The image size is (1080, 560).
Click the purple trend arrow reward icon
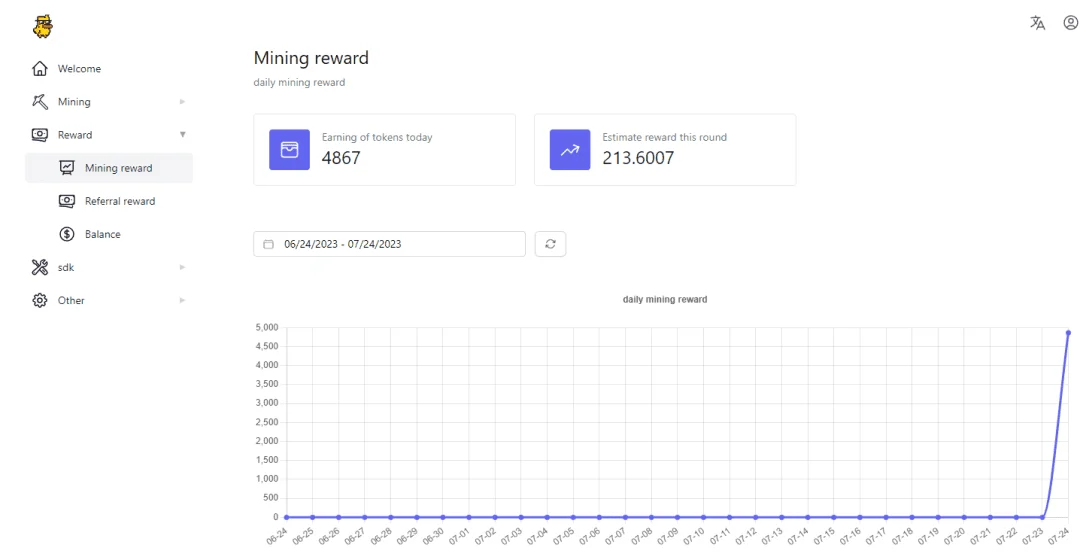coord(570,149)
